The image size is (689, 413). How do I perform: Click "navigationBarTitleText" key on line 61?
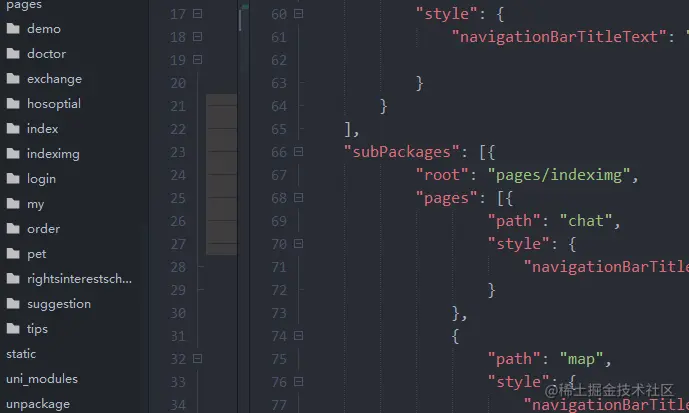(x=559, y=37)
